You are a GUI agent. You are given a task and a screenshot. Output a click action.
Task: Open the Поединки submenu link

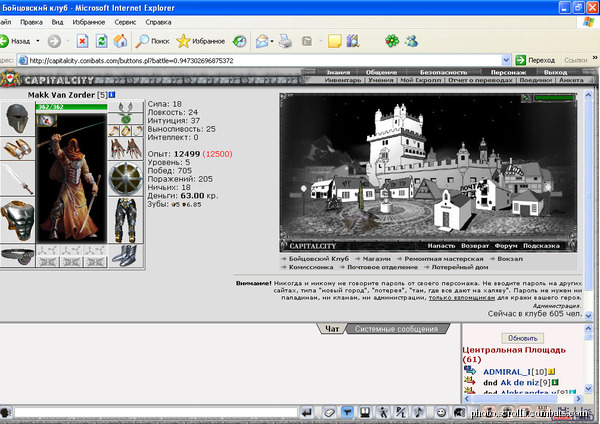coord(535,80)
